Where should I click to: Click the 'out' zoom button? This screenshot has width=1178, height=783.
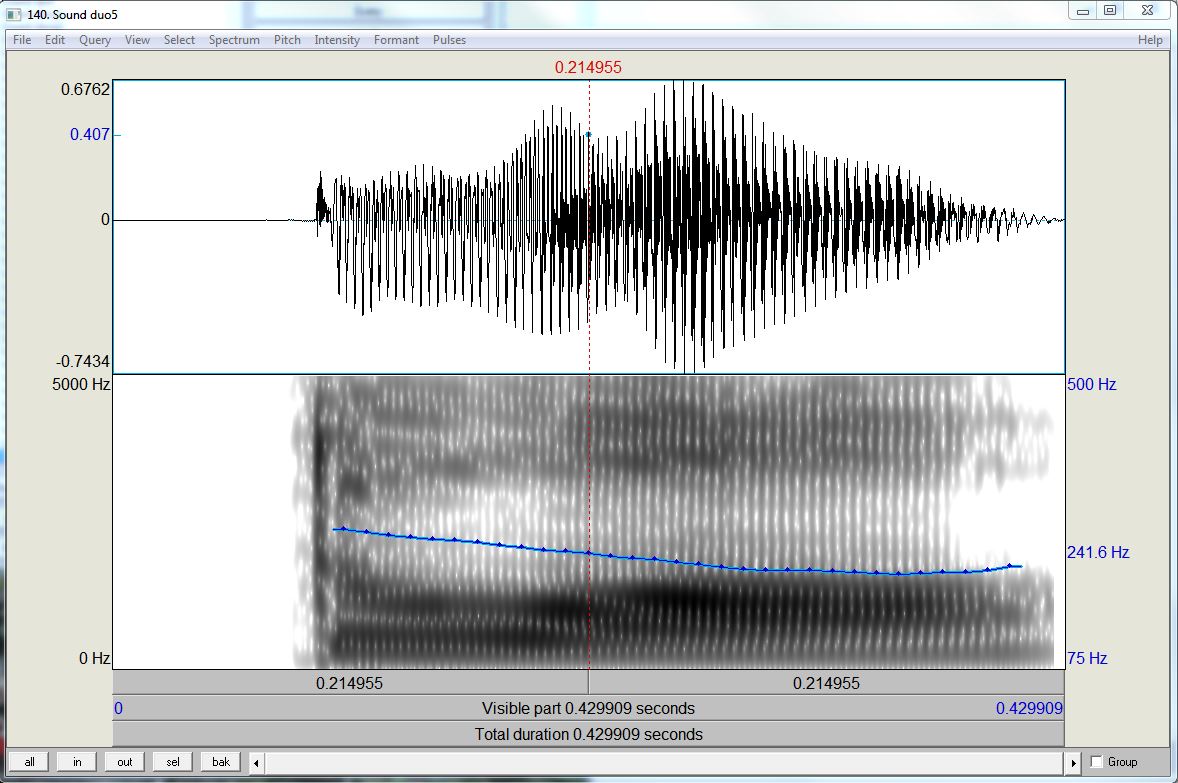pos(125,762)
